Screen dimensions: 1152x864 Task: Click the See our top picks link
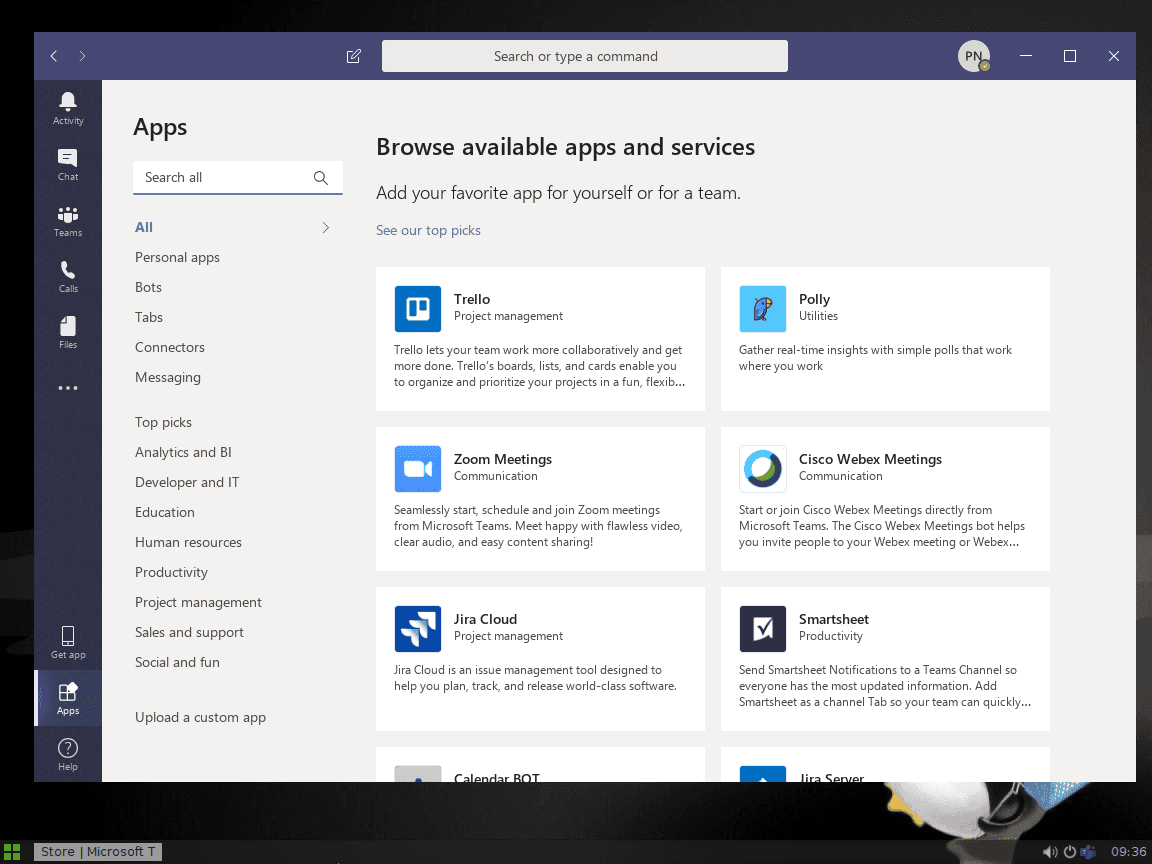point(428,230)
